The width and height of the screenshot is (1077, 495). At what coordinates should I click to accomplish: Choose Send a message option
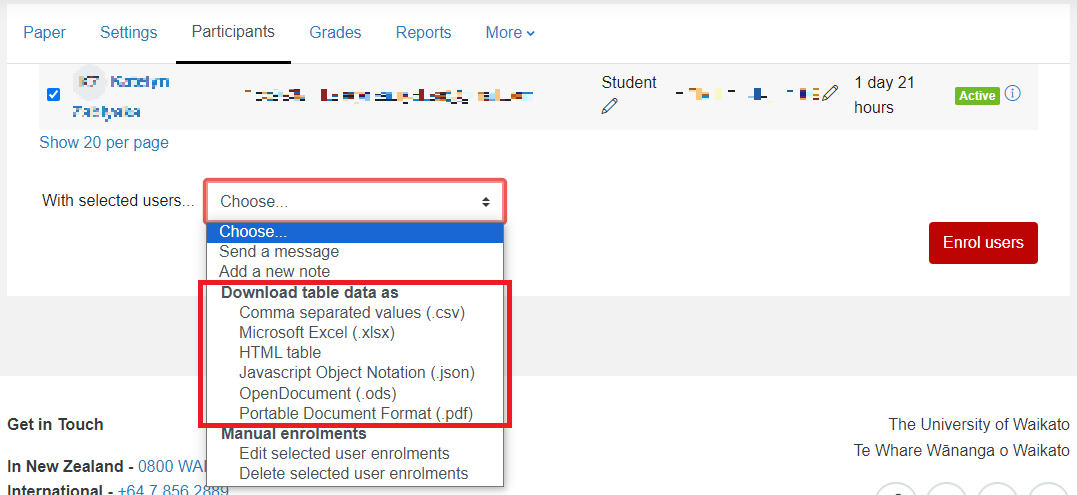[279, 251]
